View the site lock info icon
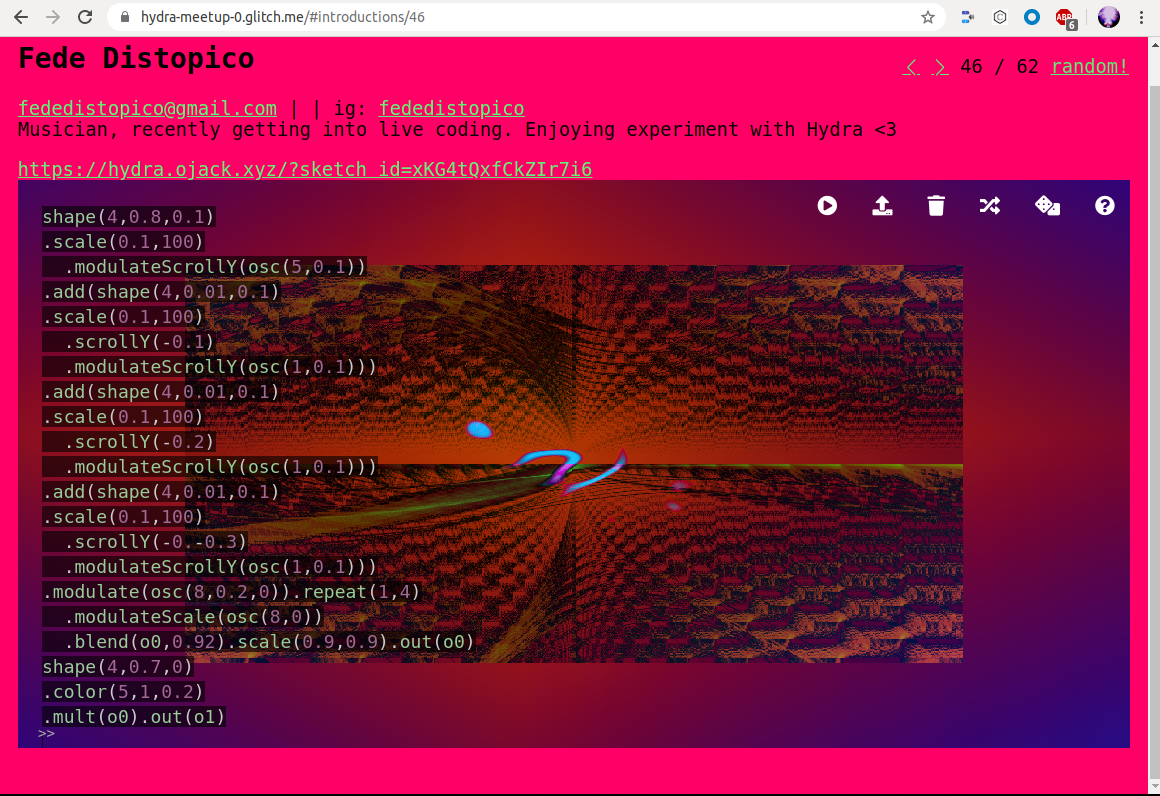1160x796 pixels. pyautogui.click(x=125, y=17)
